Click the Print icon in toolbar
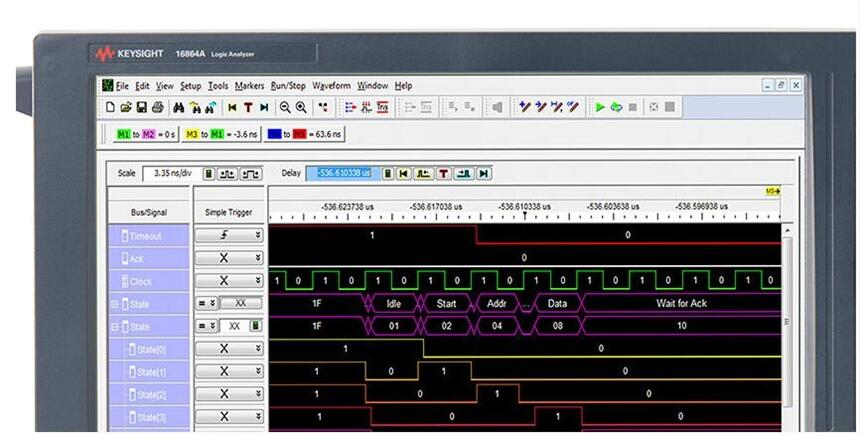The image size is (860, 435). (156, 107)
